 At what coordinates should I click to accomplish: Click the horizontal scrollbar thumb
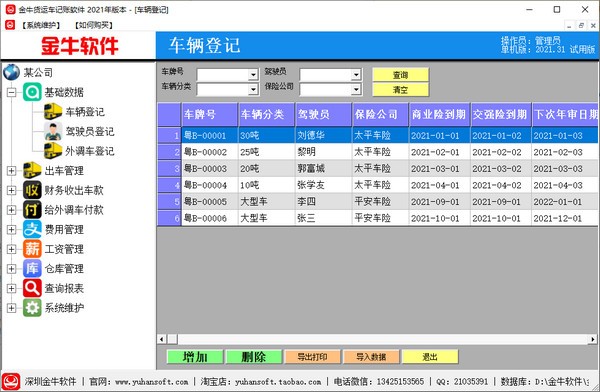pos(173,339)
